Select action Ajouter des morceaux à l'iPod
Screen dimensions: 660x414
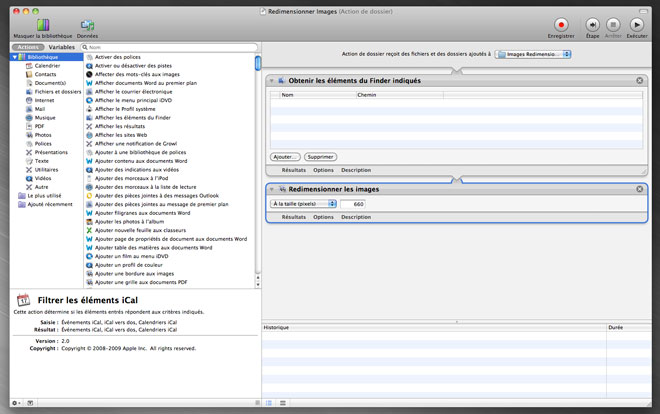[131, 178]
